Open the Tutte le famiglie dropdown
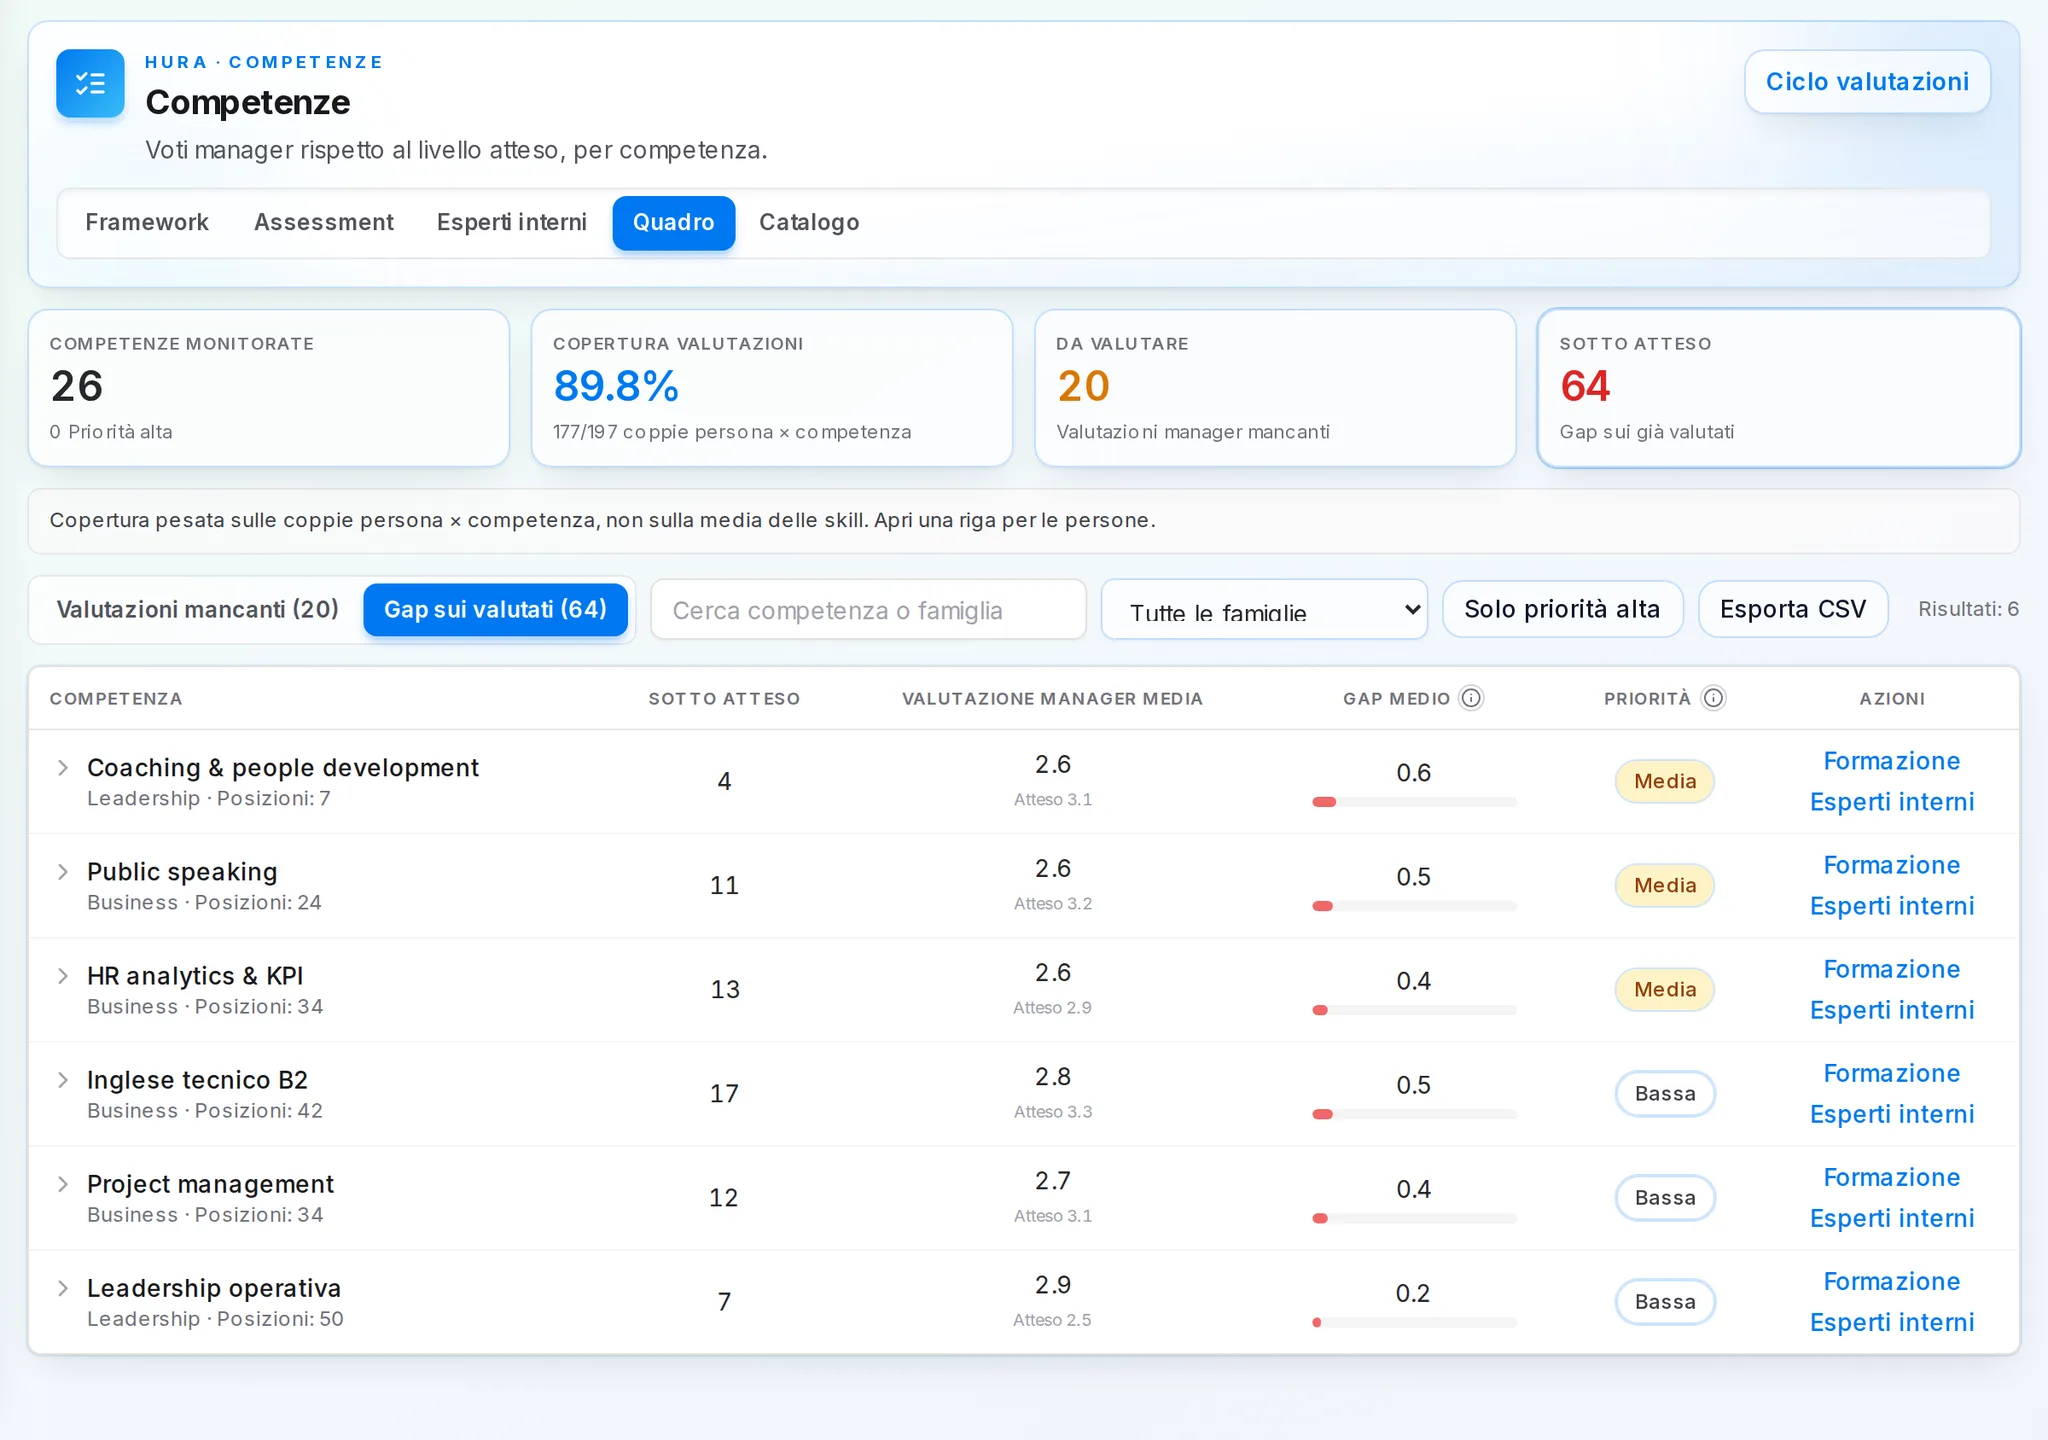2048x1440 pixels. click(1264, 610)
